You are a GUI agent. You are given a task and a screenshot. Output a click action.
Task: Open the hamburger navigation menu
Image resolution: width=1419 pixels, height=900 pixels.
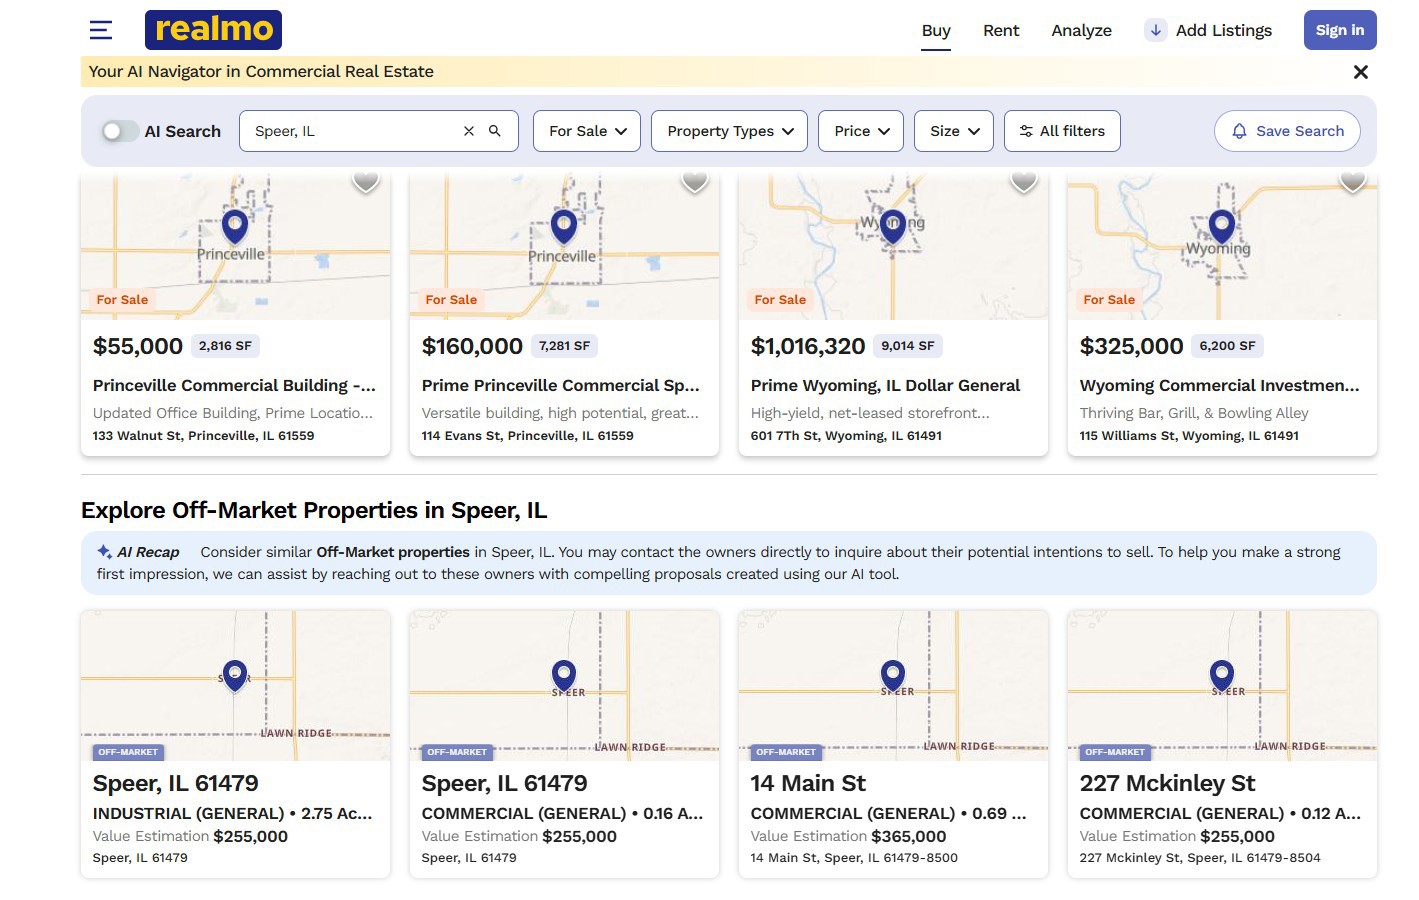click(100, 30)
